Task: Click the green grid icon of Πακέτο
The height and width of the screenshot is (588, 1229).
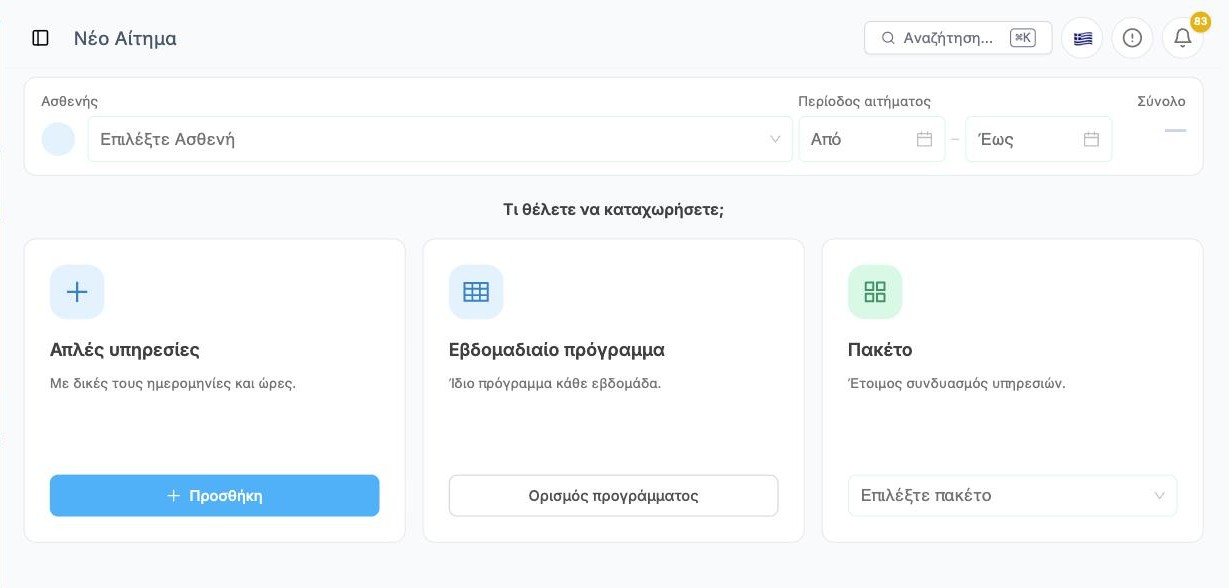Action: tap(875, 292)
